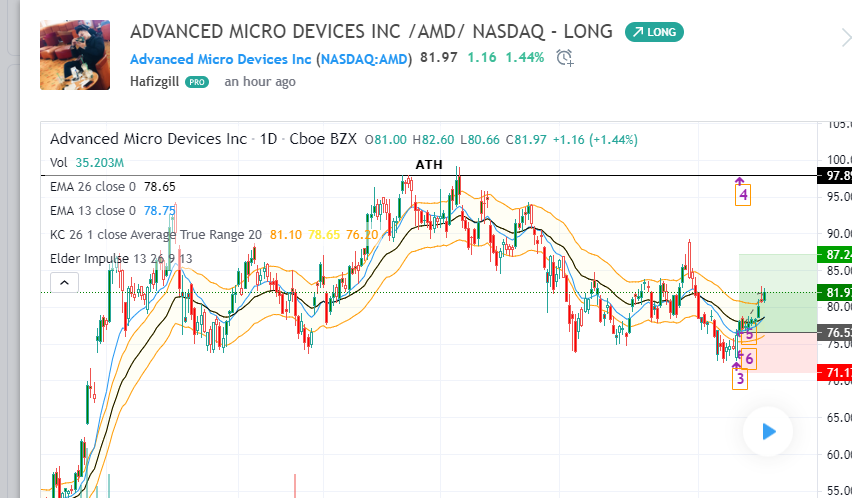Open the Advanced Micro Devices Inc symbol link
The image size is (852, 498).
click(x=221, y=59)
